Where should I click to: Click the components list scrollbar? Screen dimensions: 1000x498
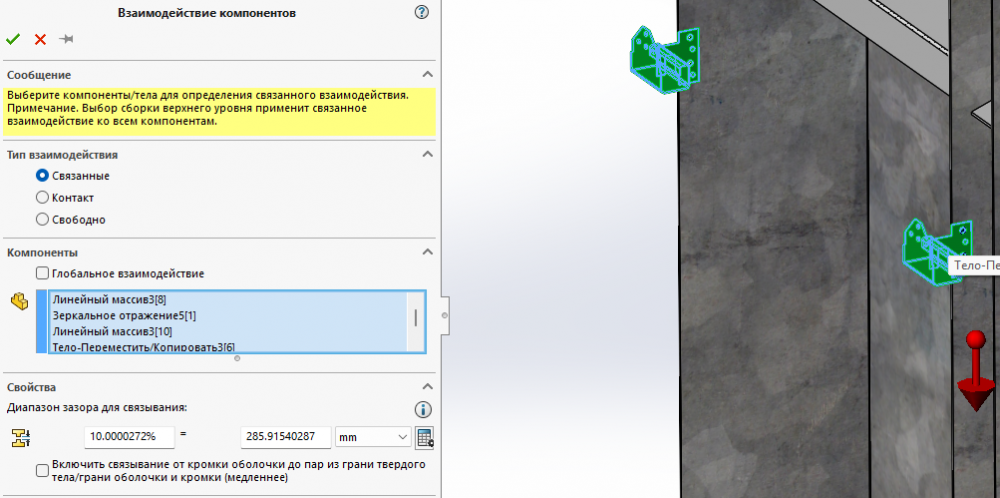[x=416, y=318]
